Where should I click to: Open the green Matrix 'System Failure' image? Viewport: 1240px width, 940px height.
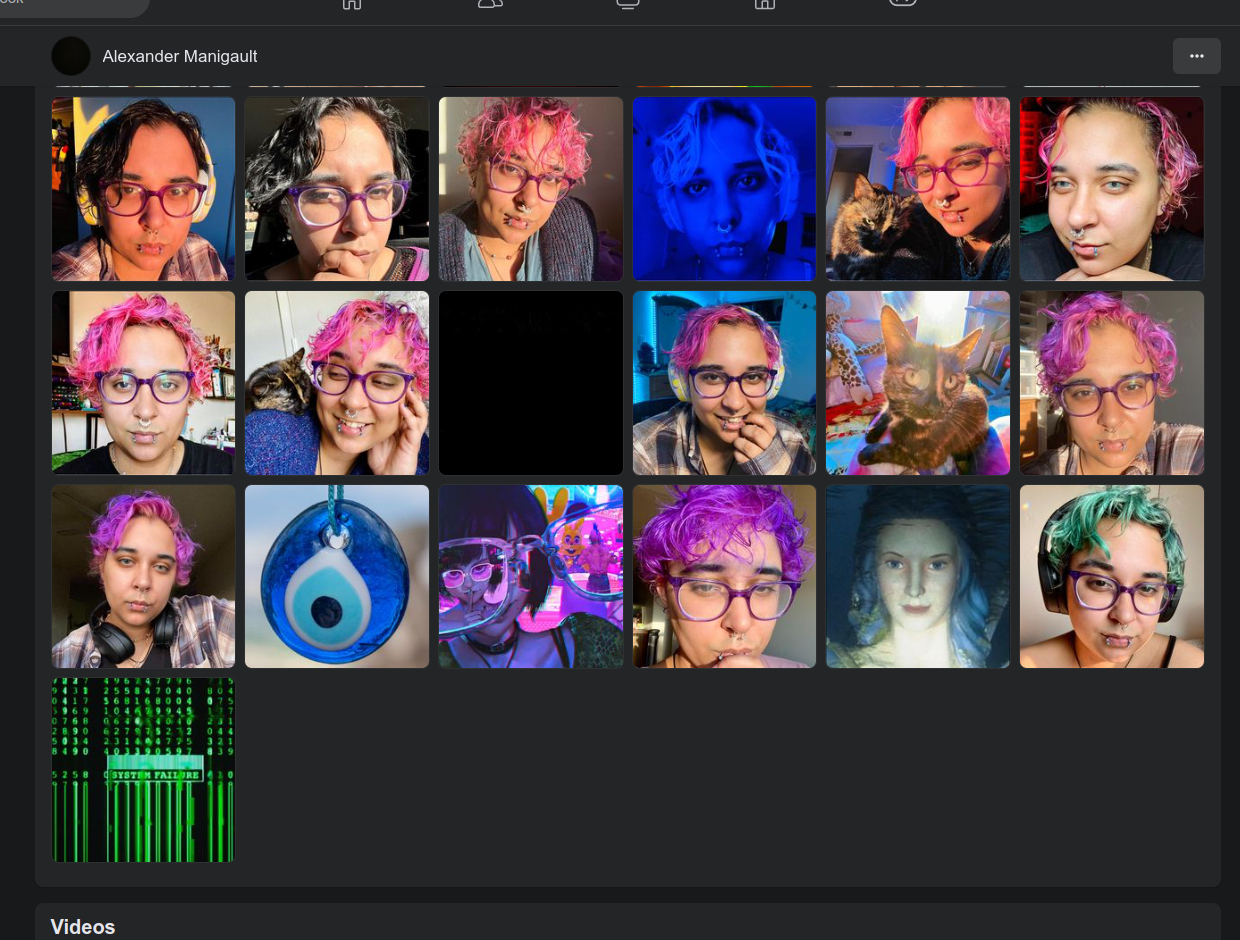point(143,769)
